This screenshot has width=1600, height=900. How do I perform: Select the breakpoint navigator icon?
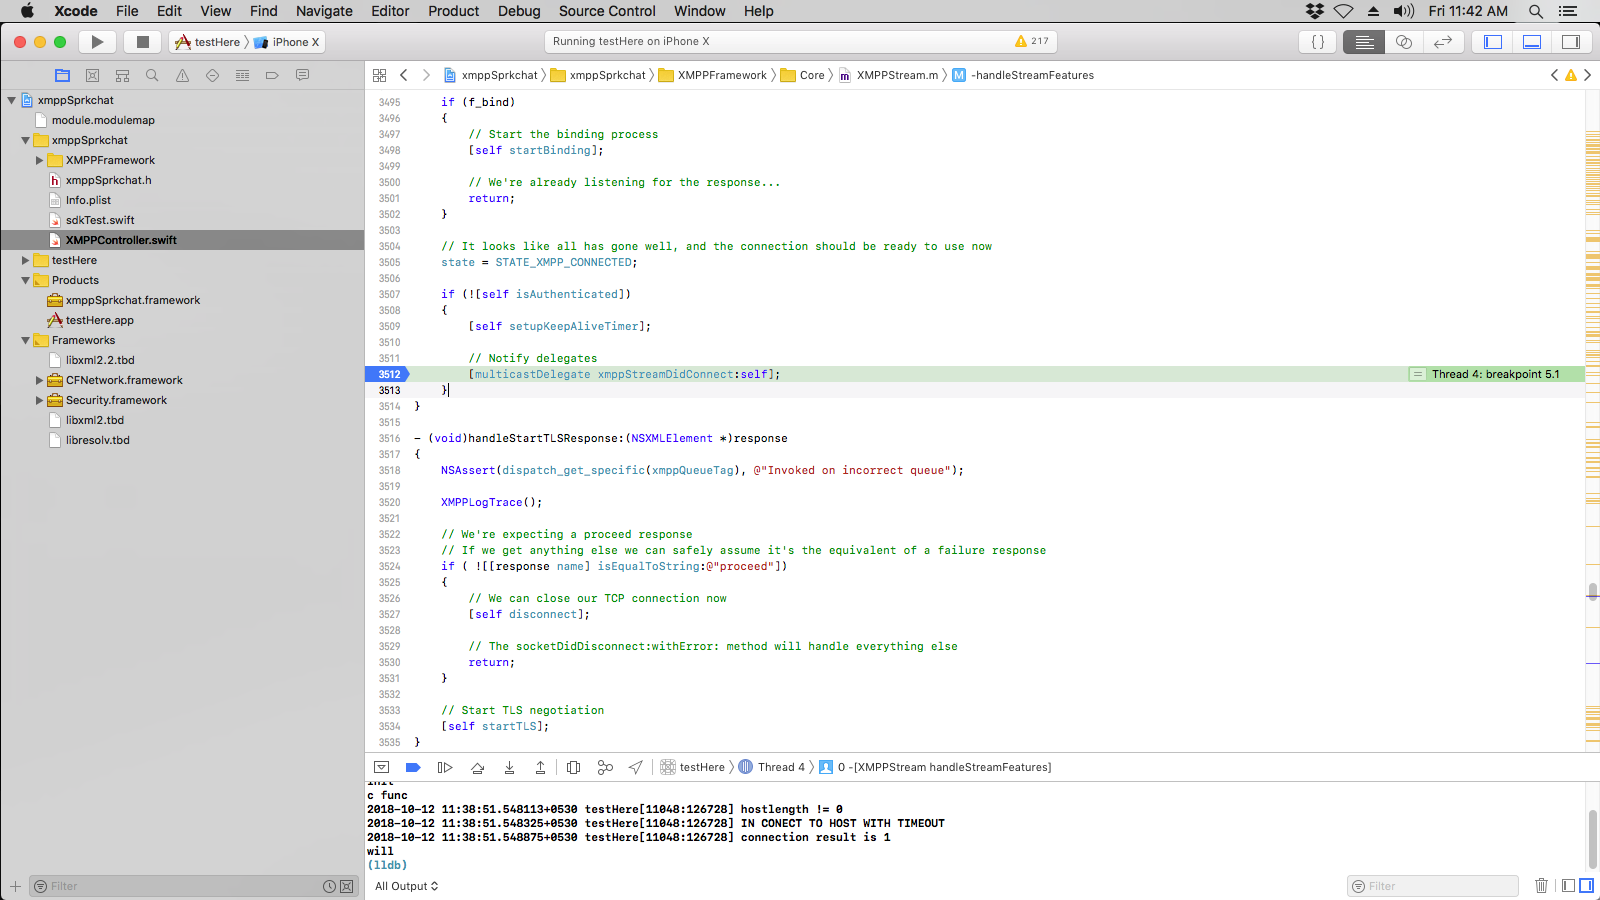(272, 75)
